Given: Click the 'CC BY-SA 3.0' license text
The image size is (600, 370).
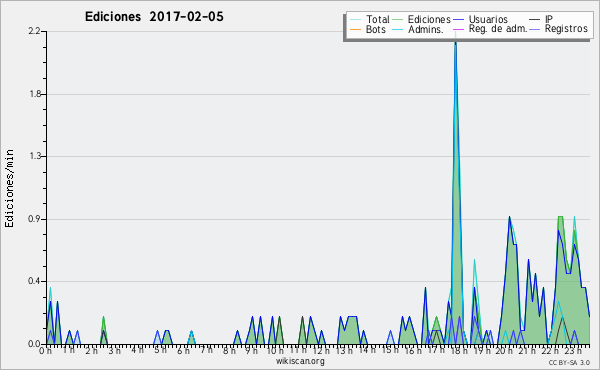Looking at the screenshot, I should coord(569,362).
